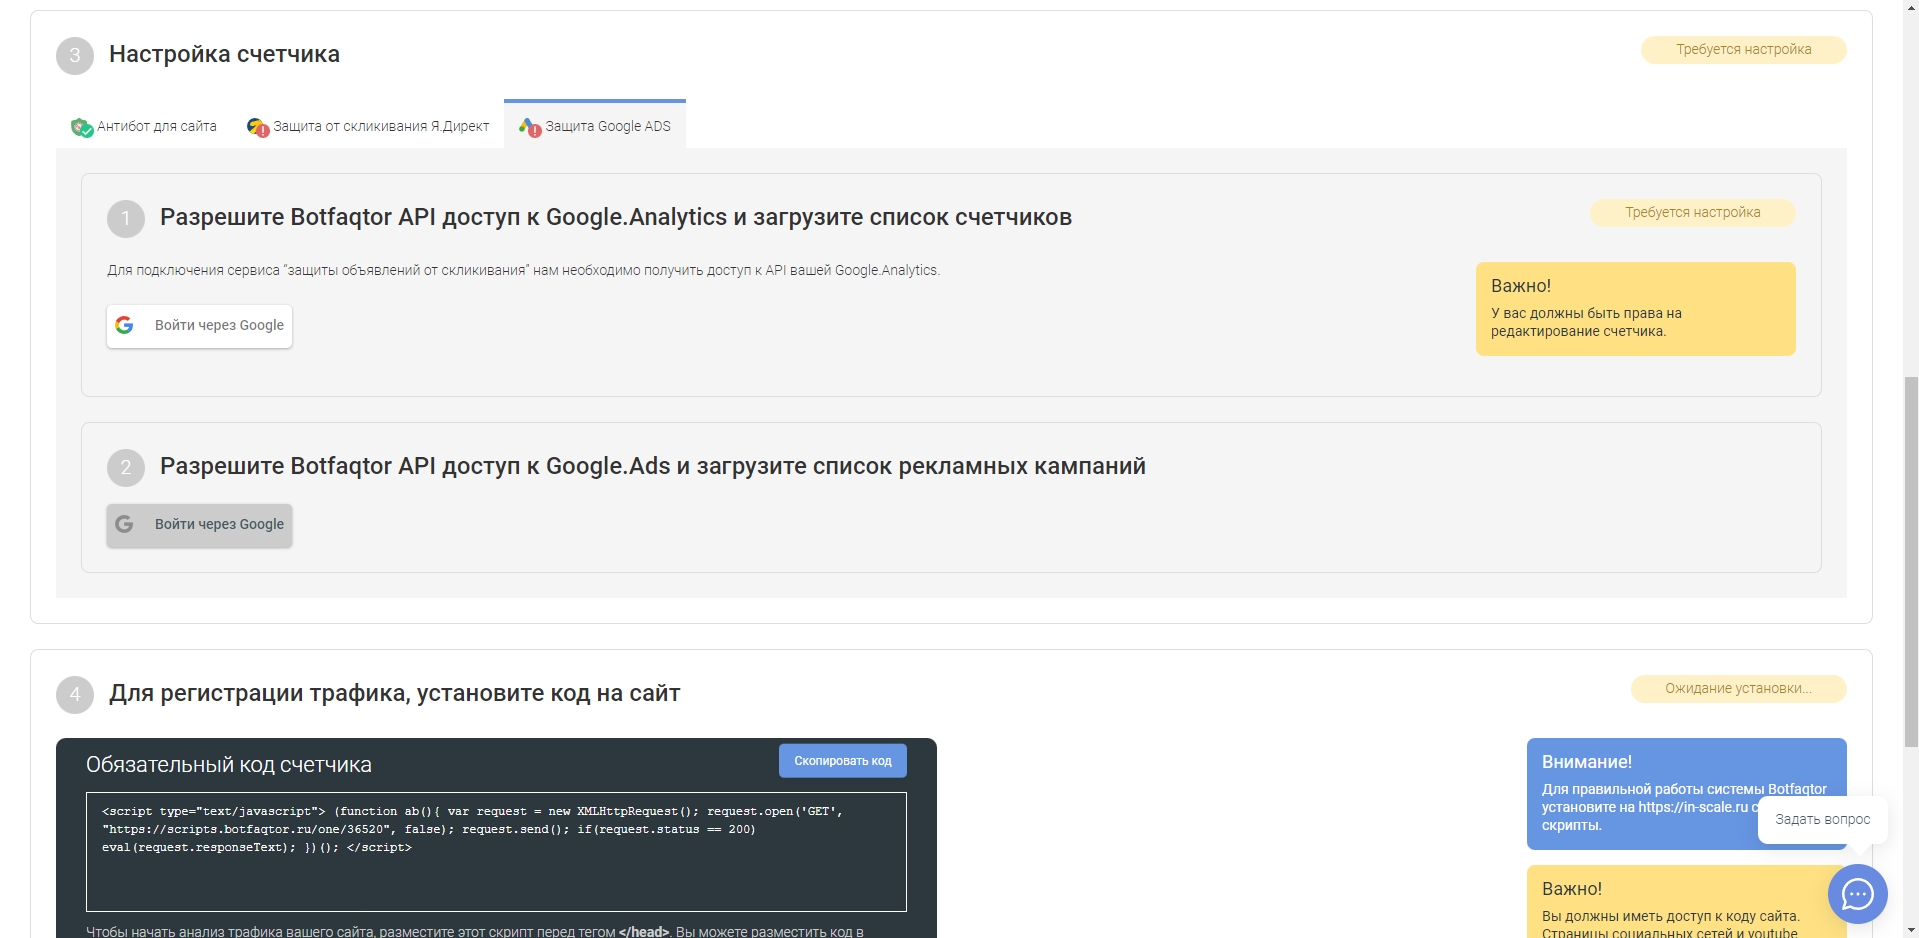Click the yellow Важно note about edit rights
The width and height of the screenshot is (1919, 938).
coord(1635,309)
